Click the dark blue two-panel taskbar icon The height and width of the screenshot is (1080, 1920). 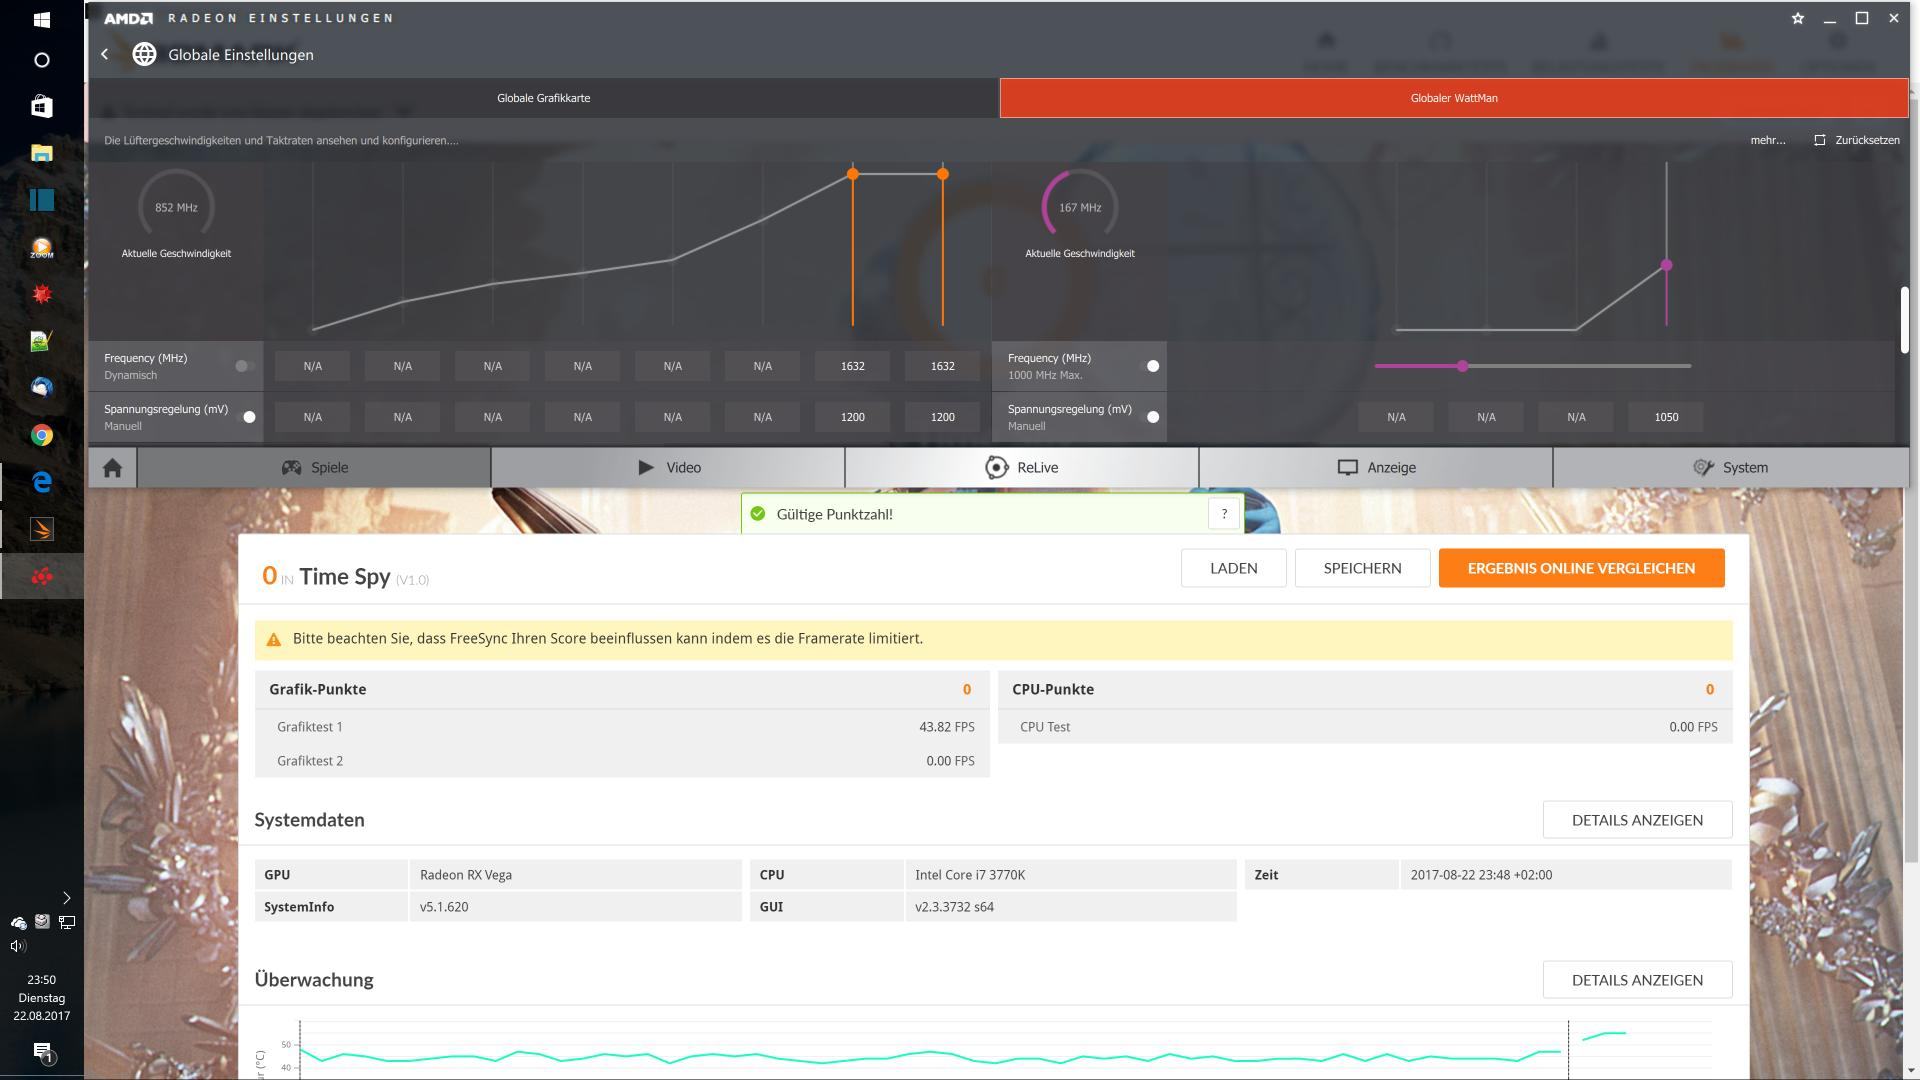[x=41, y=200]
